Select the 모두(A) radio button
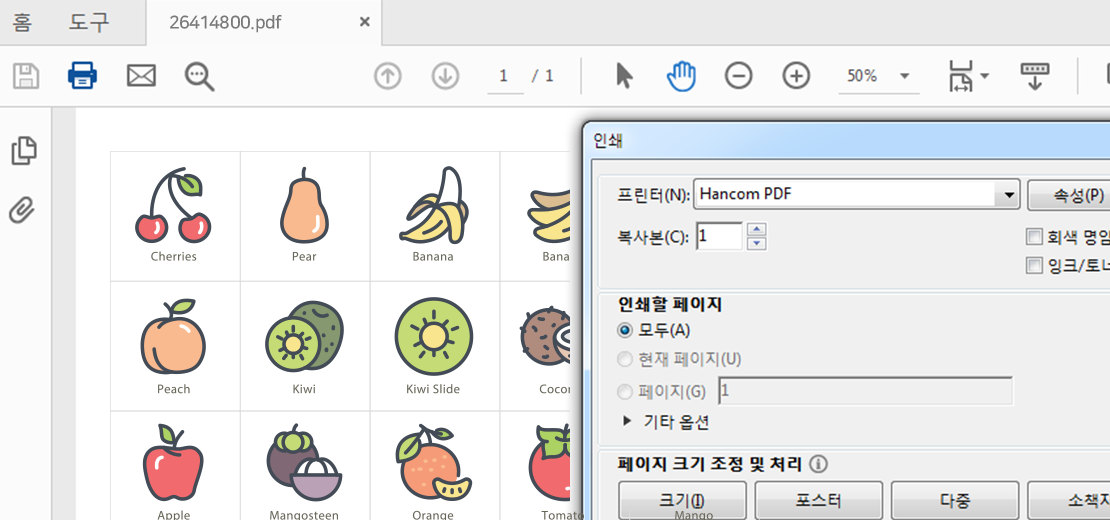Image resolution: width=1110 pixels, height=520 pixels. click(x=624, y=330)
